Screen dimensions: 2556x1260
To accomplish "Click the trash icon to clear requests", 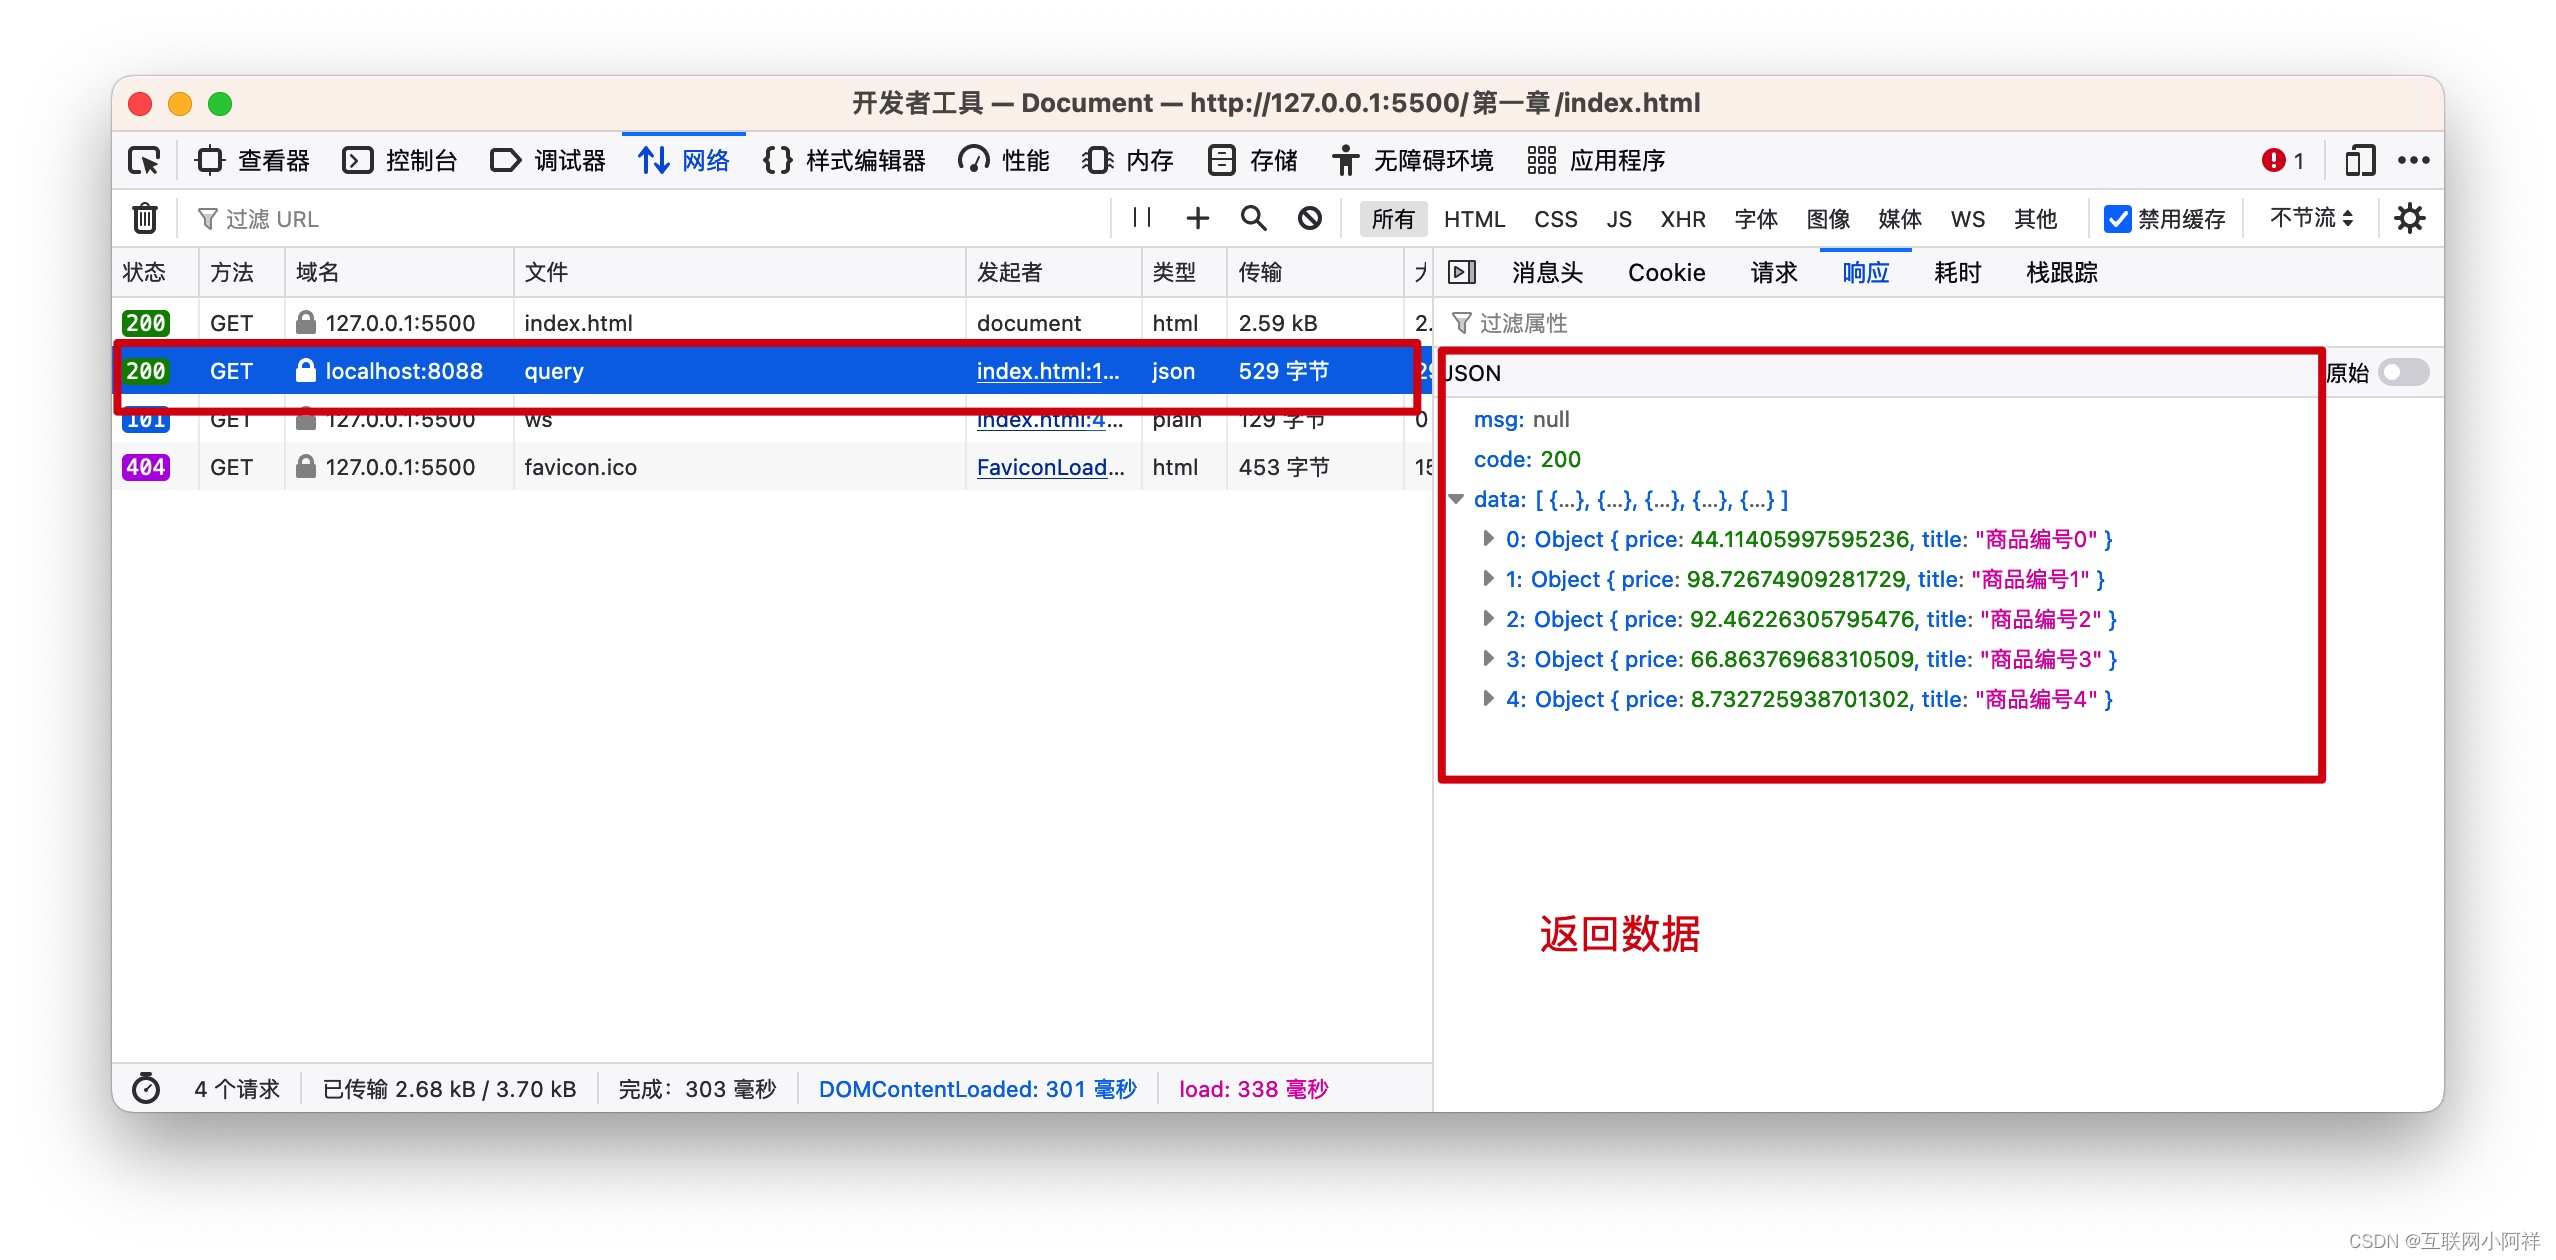I will (x=145, y=218).
